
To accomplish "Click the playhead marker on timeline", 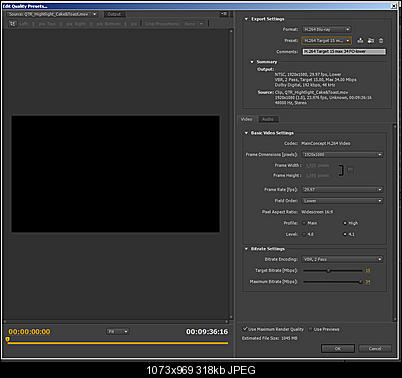I will (8, 339).
